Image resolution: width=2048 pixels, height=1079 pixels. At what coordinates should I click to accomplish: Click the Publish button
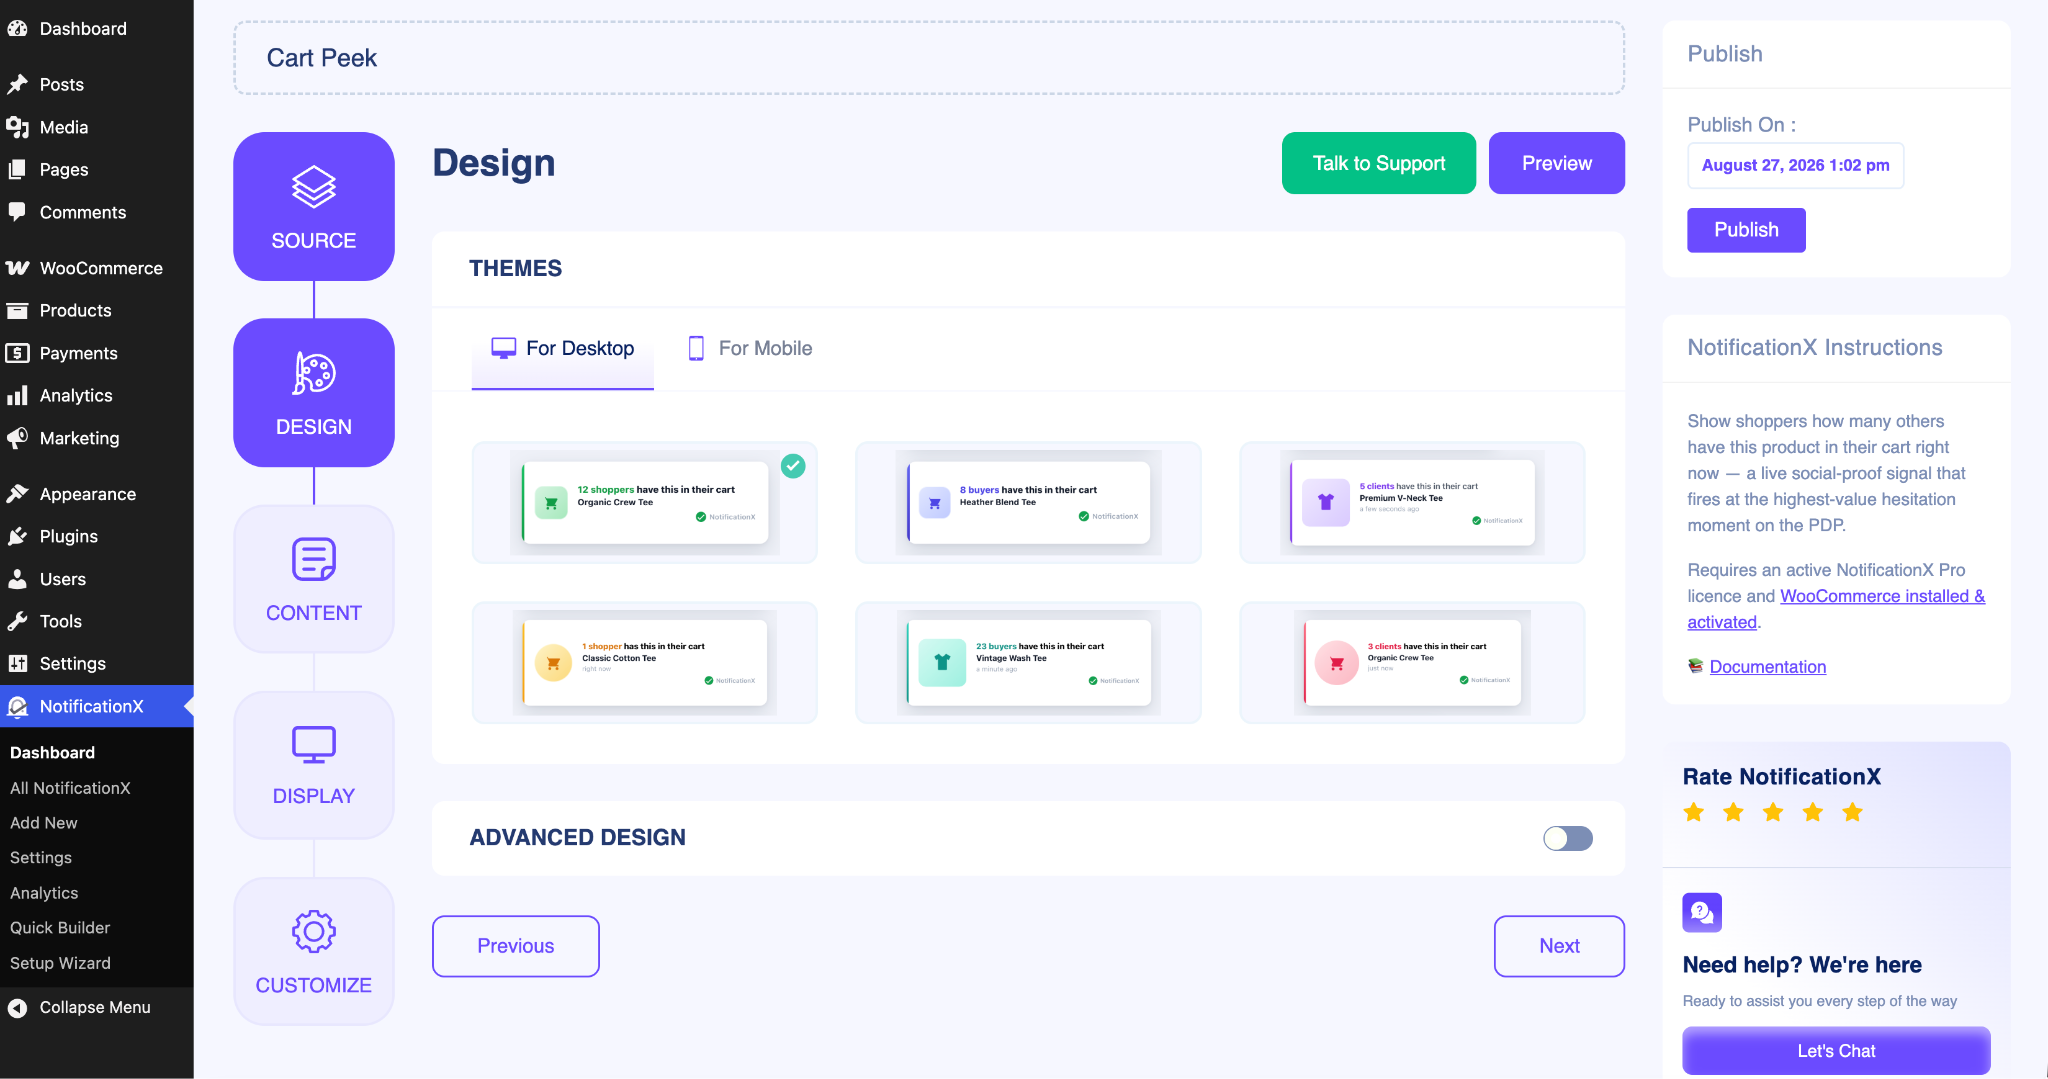click(x=1746, y=230)
